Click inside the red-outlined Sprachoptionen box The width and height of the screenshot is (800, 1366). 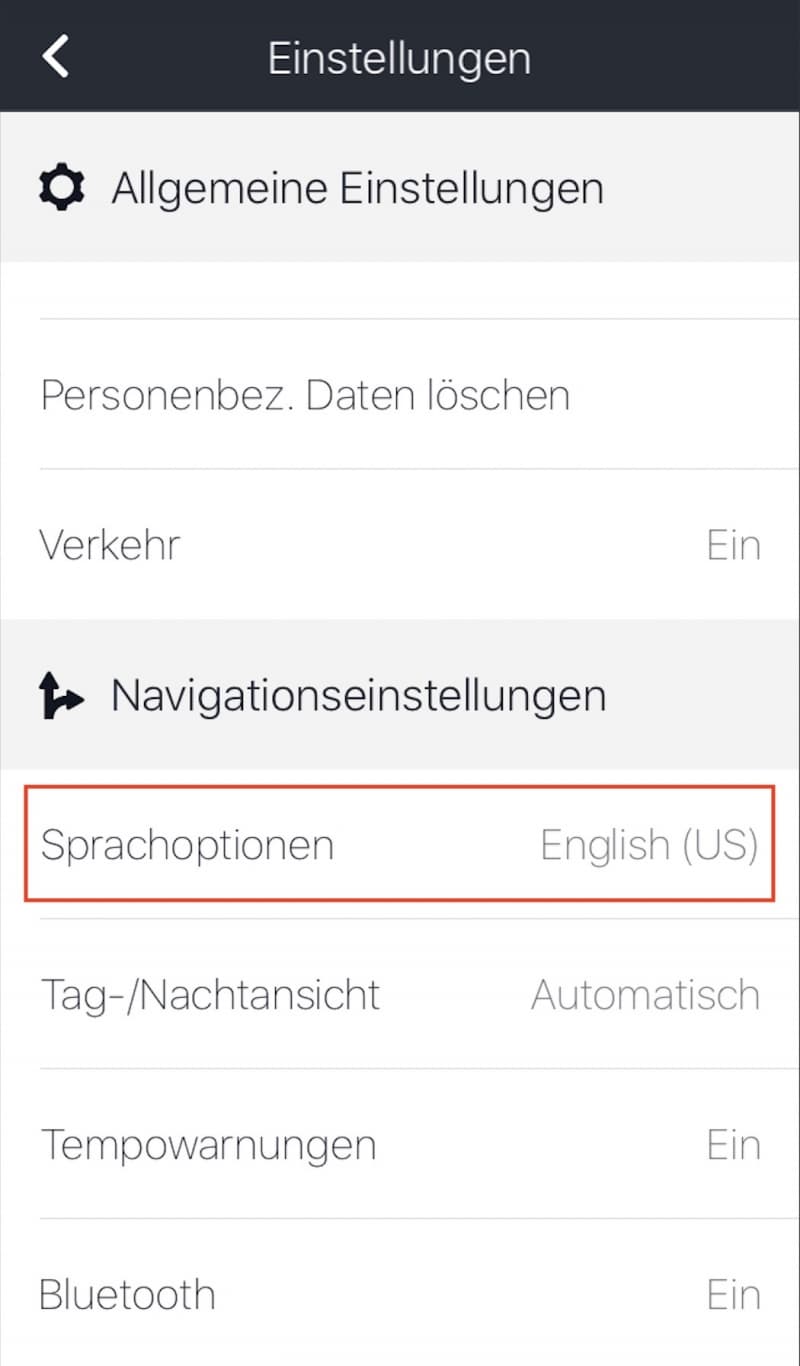pyautogui.click(x=400, y=844)
